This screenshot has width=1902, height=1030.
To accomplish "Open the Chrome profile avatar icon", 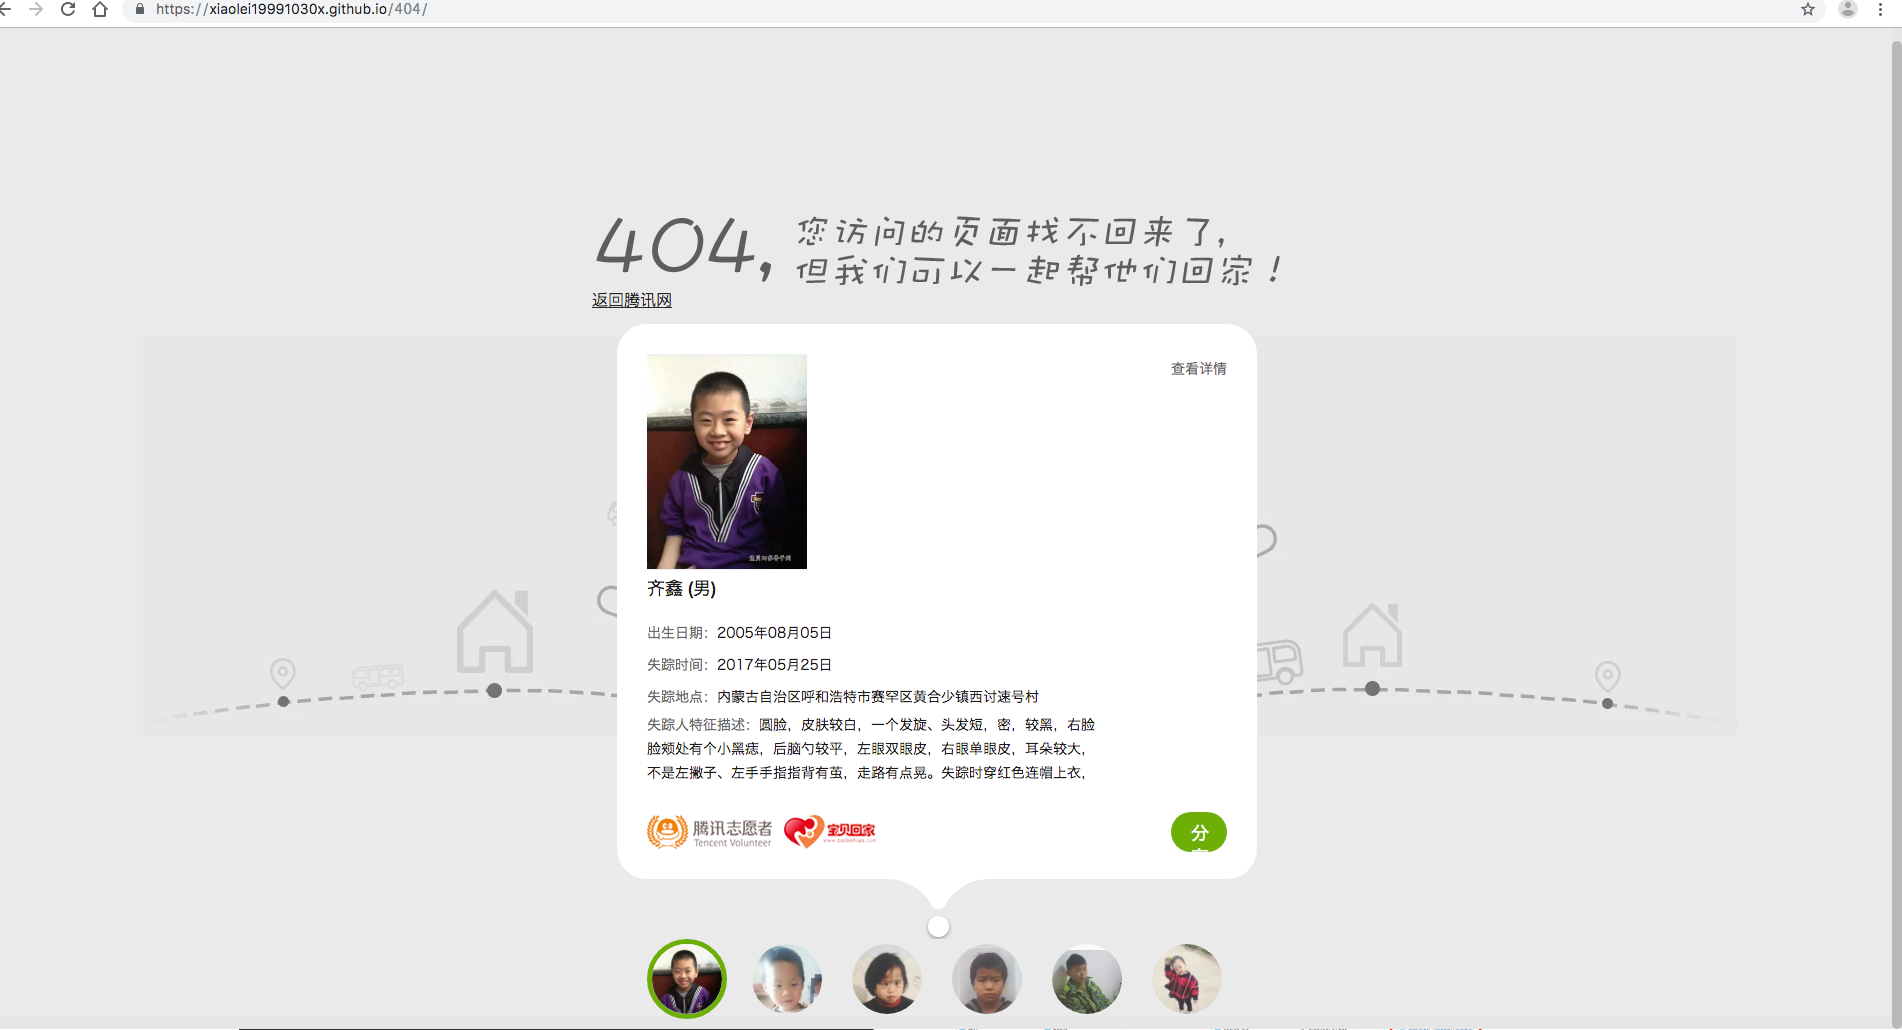I will coord(1848,10).
